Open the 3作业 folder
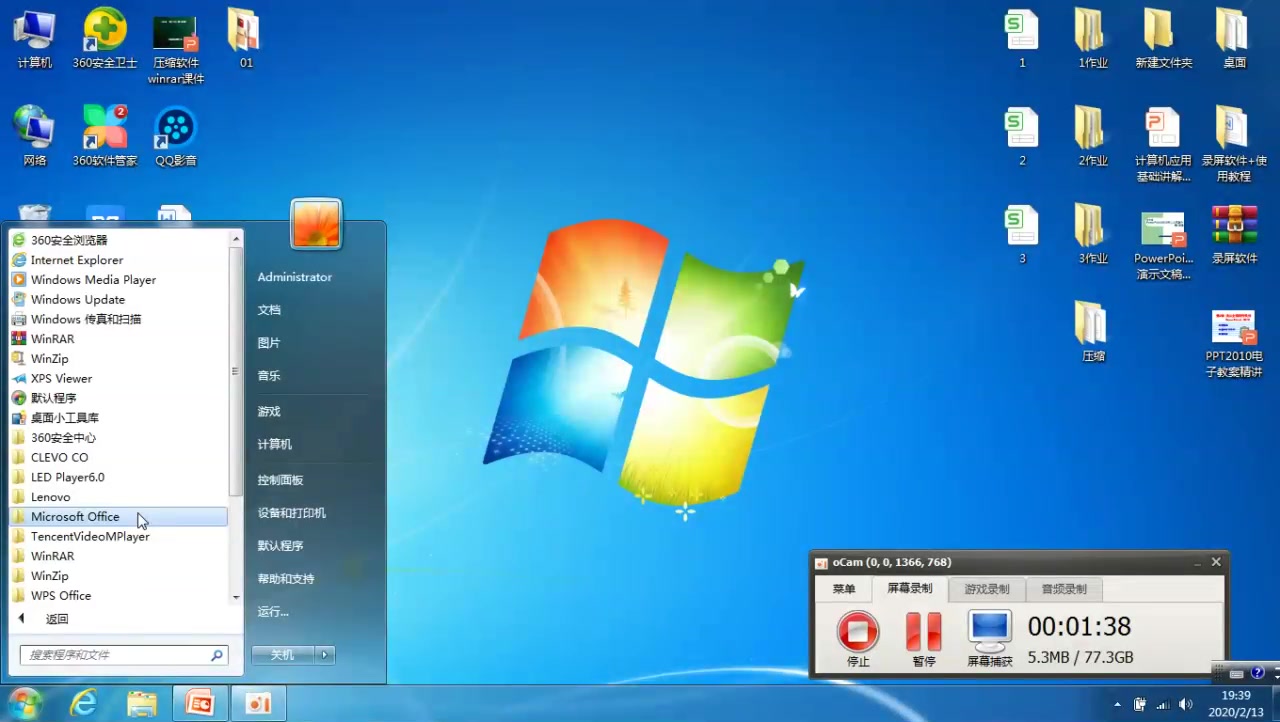This screenshot has width=1280, height=722. pos(1093,235)
